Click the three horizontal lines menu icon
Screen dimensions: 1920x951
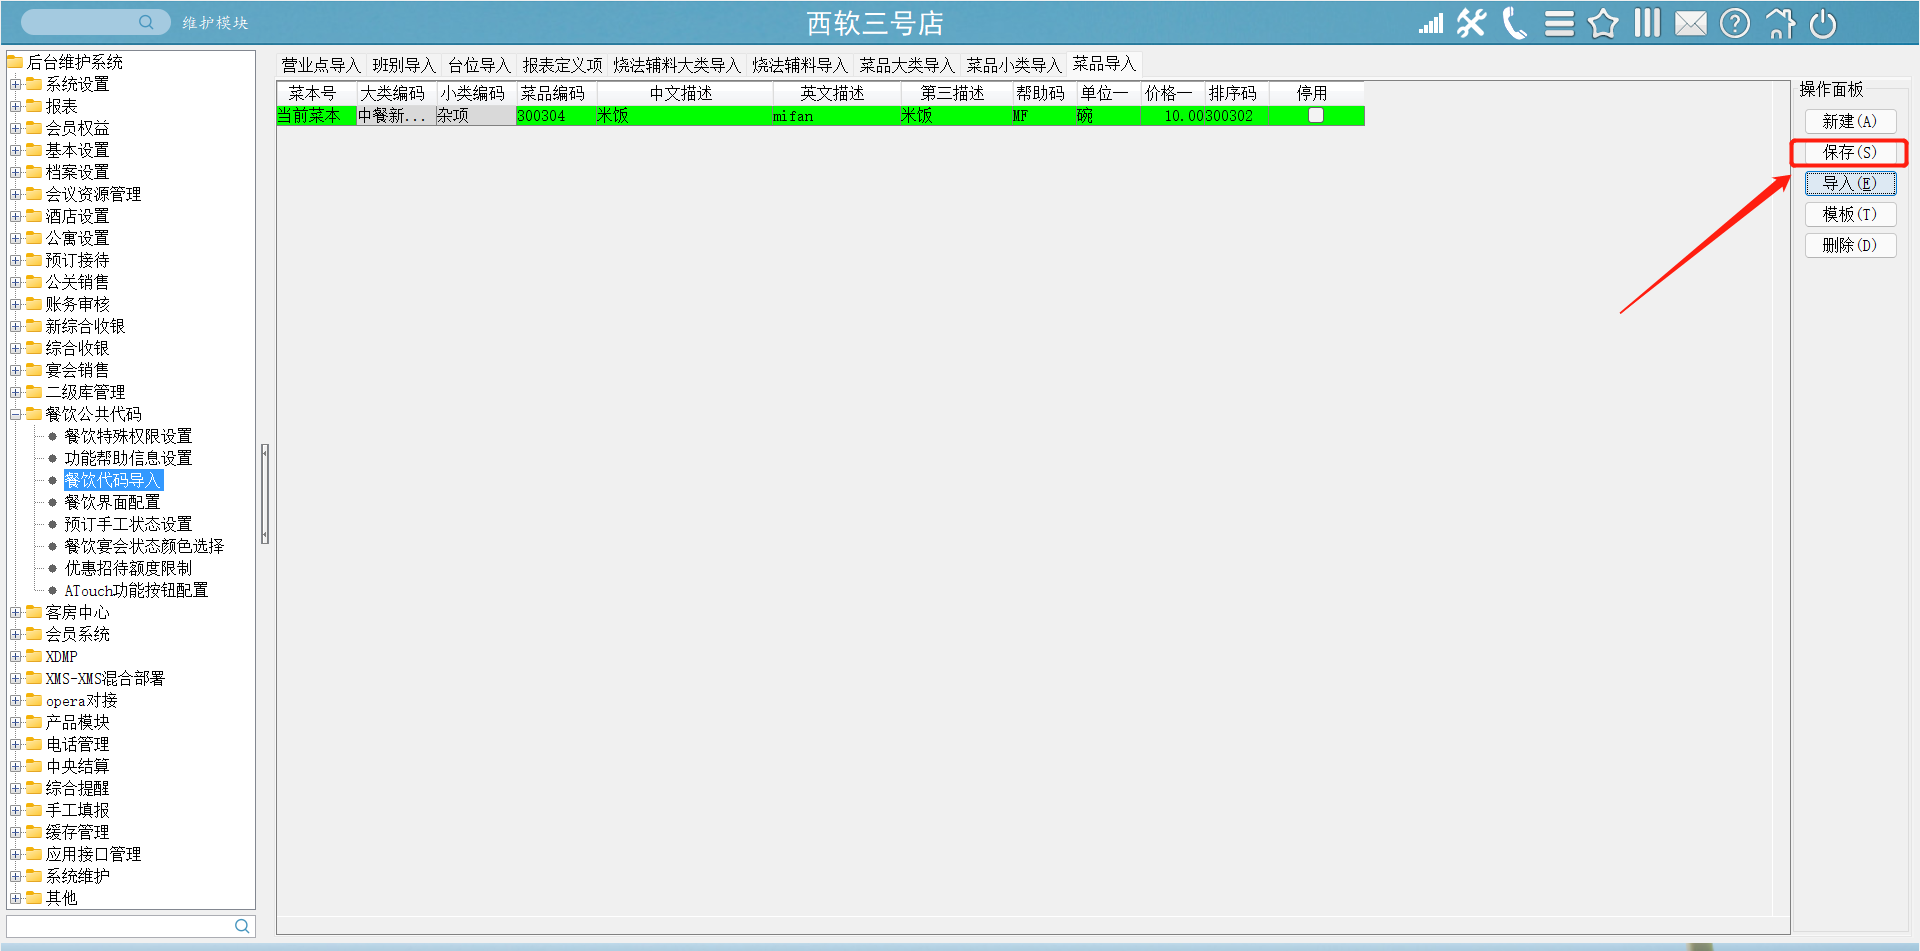[x=1559, y=23]
